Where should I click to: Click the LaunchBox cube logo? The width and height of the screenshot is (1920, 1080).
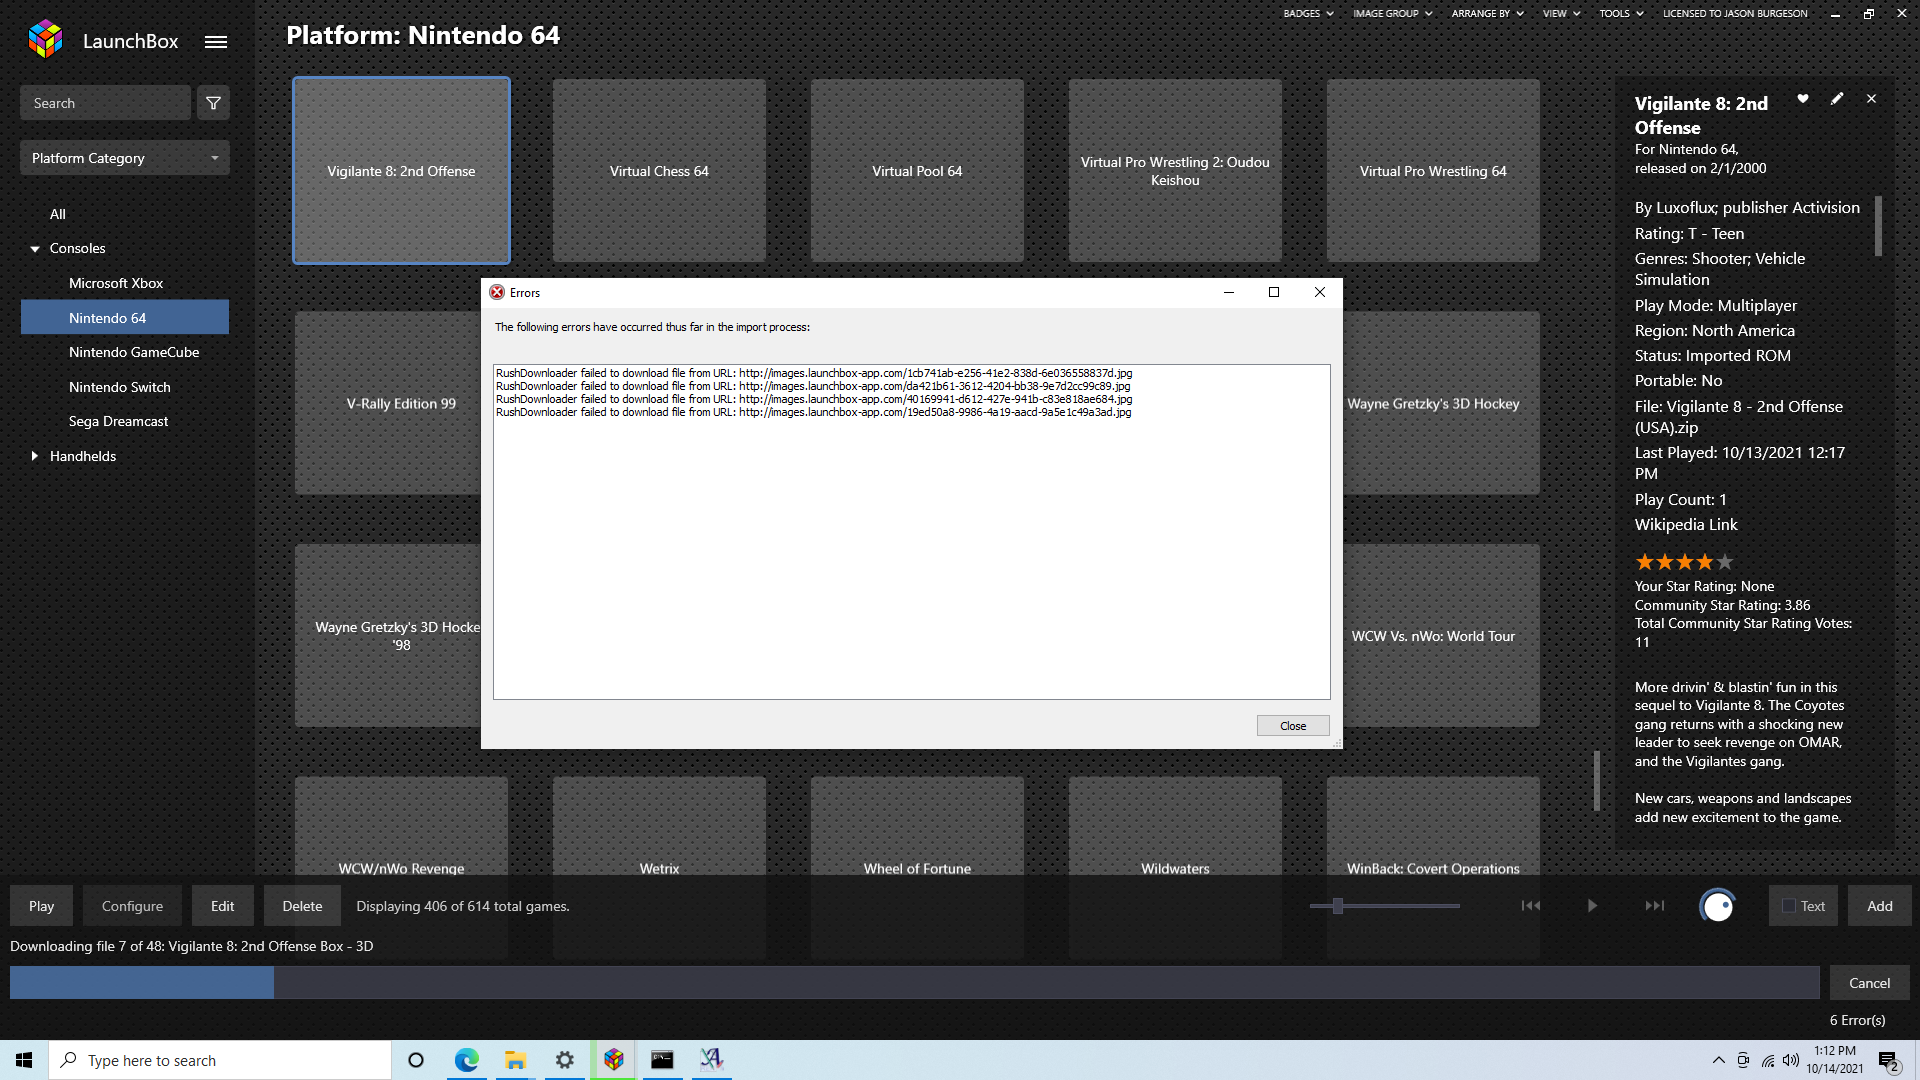click(46, 40)
